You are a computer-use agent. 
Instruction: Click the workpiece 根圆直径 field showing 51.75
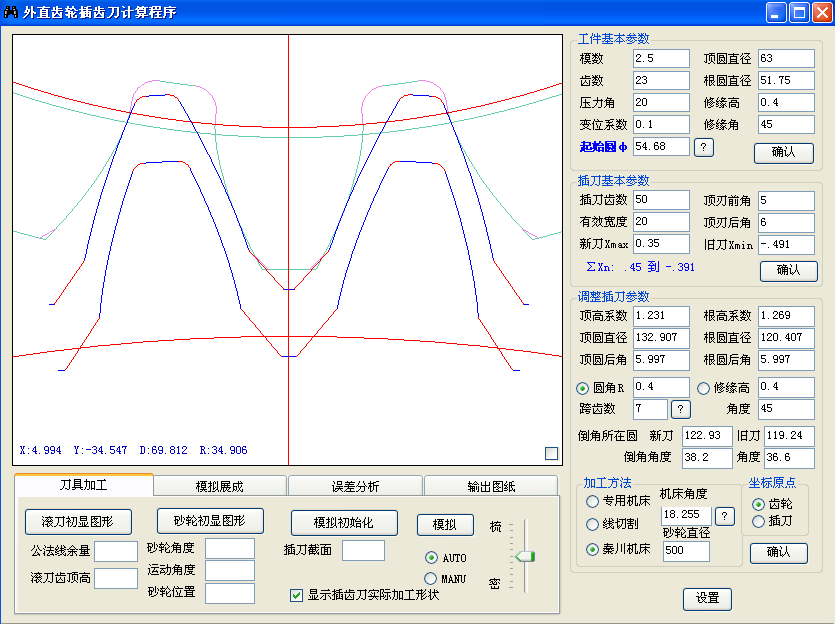coord(786,80)
